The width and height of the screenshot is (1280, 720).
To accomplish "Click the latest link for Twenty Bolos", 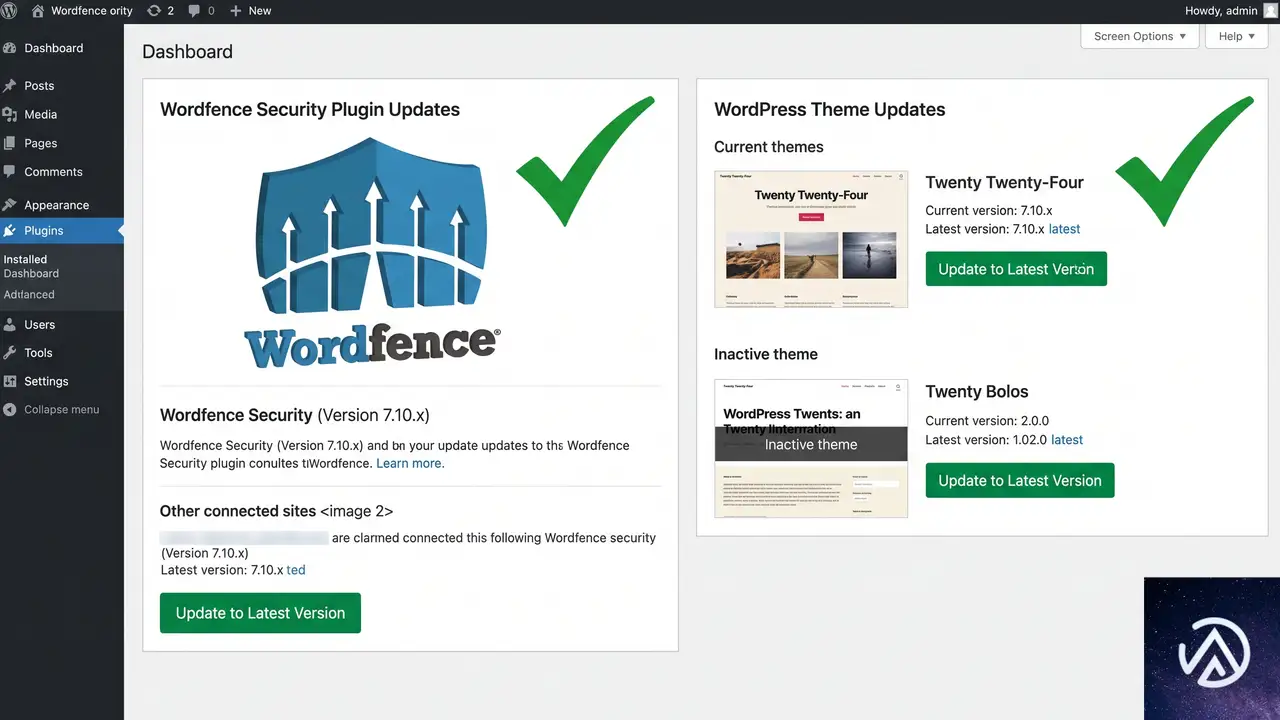I will click(x=1067, y=440).
